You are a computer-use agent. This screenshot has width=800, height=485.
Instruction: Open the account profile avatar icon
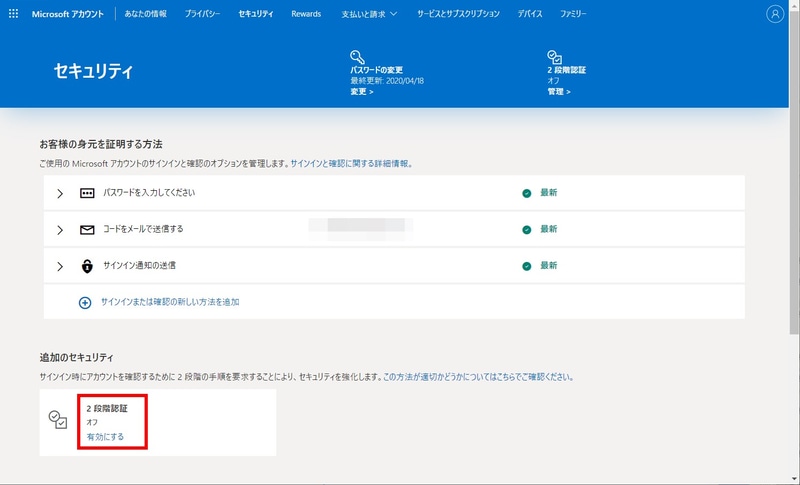[774, 14]
